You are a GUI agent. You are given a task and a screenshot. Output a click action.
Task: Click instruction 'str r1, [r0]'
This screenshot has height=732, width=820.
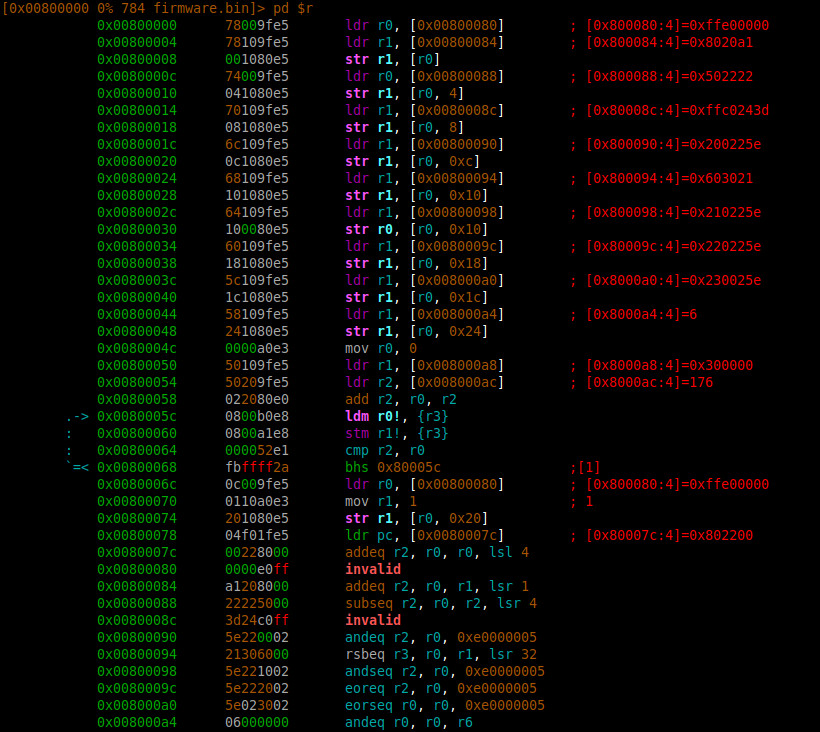(393, 60)
